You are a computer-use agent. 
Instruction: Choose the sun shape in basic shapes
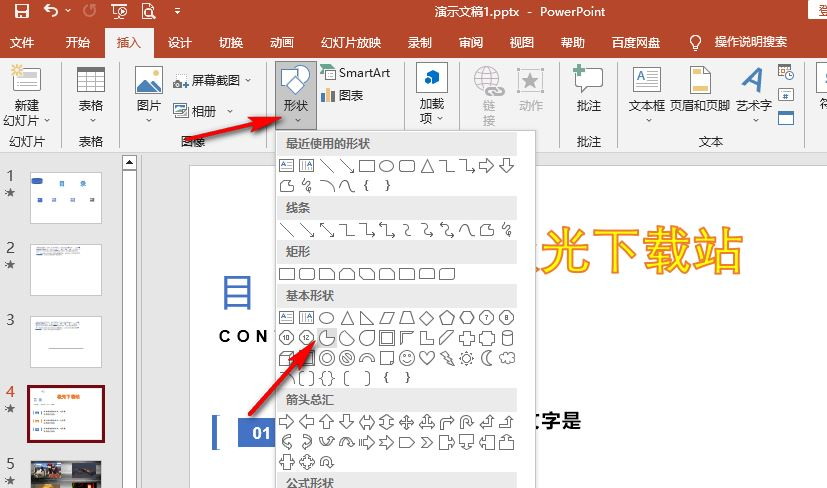pos(466,358)
